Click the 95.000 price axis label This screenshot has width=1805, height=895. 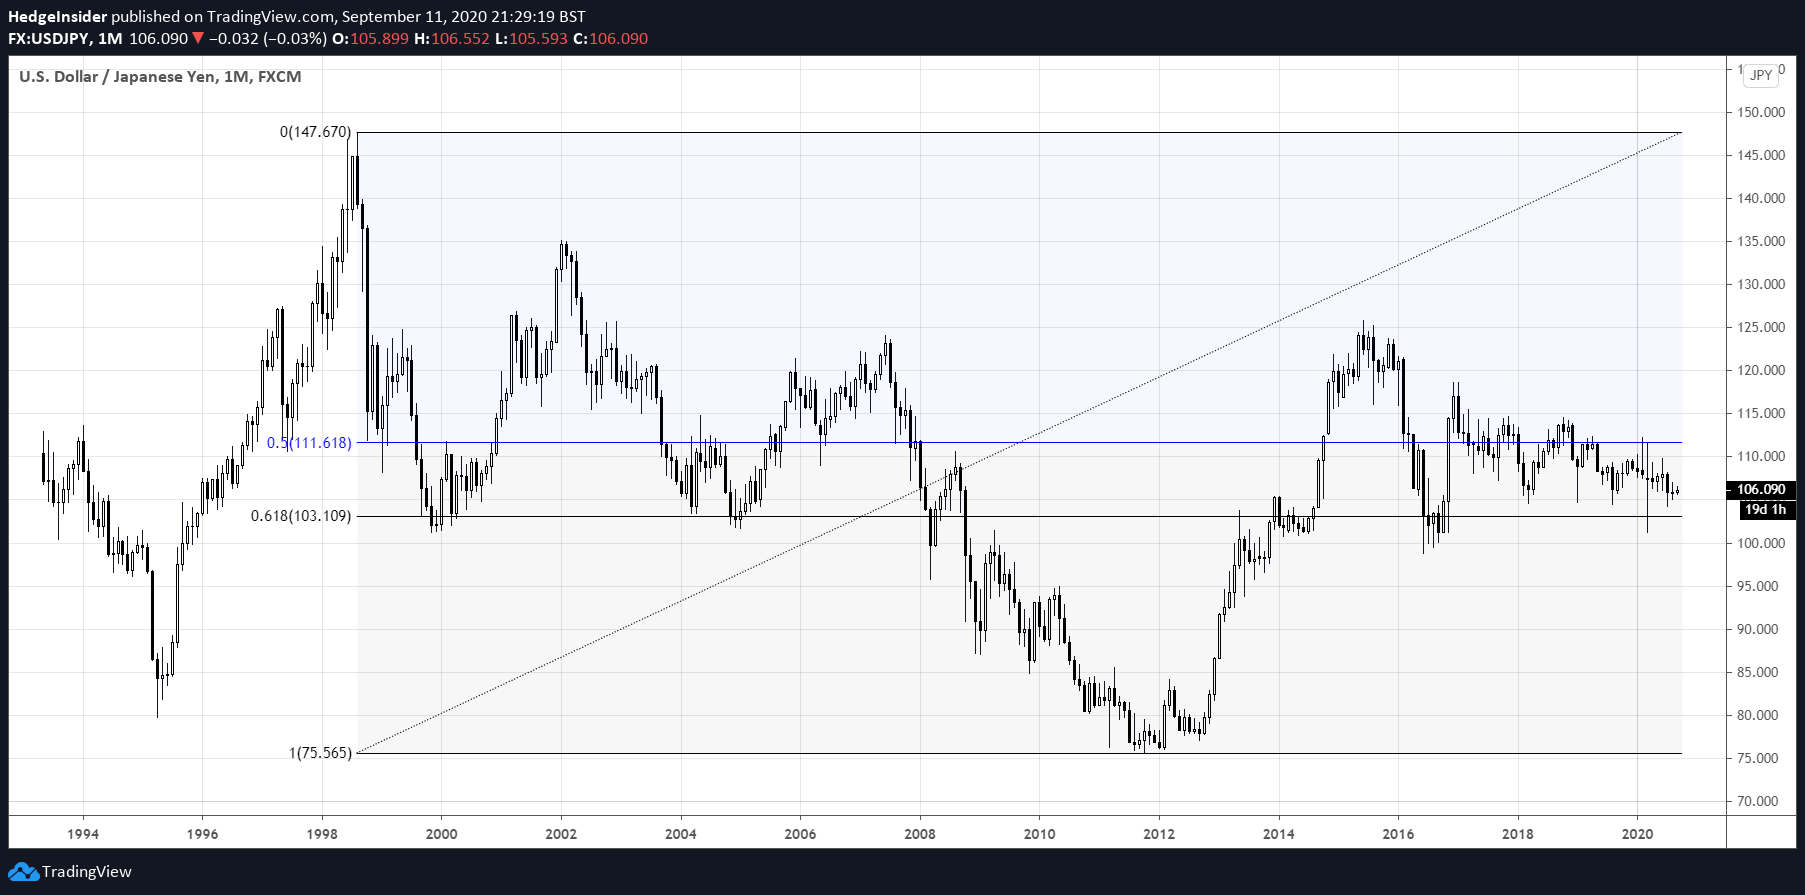1758,586
